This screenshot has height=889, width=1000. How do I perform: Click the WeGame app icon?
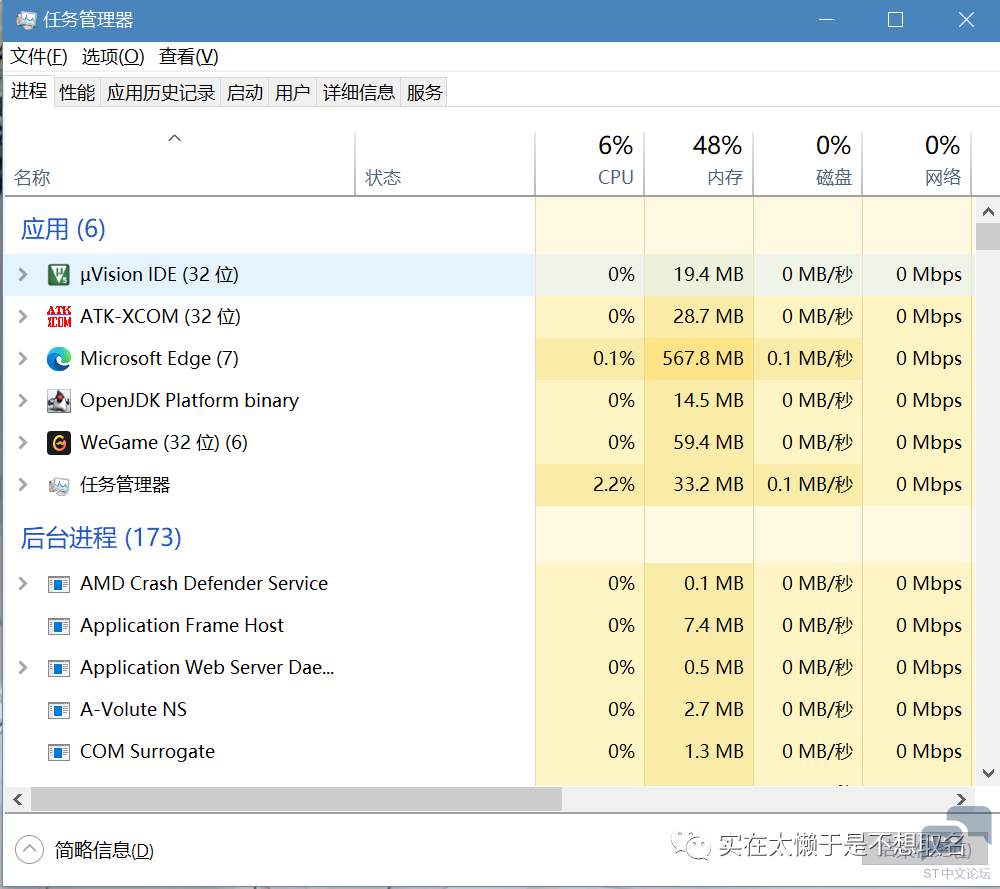(59, 443)
